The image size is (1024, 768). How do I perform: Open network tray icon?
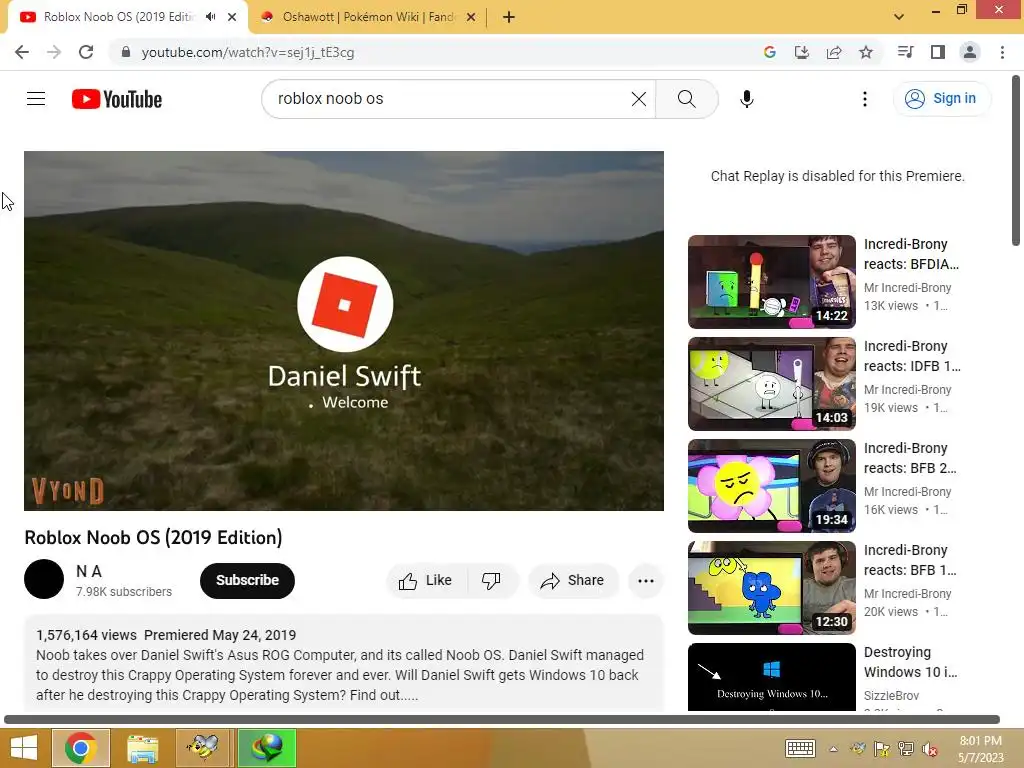(906, 749)
